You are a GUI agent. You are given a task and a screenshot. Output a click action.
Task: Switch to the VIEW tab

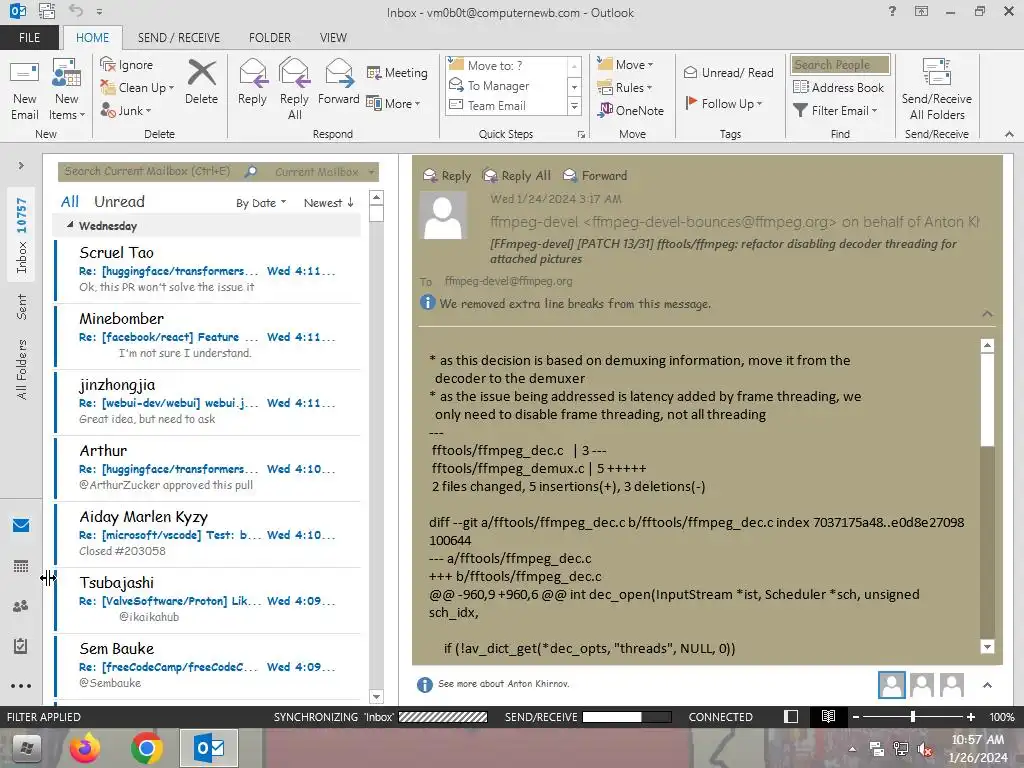pos(333,37)
